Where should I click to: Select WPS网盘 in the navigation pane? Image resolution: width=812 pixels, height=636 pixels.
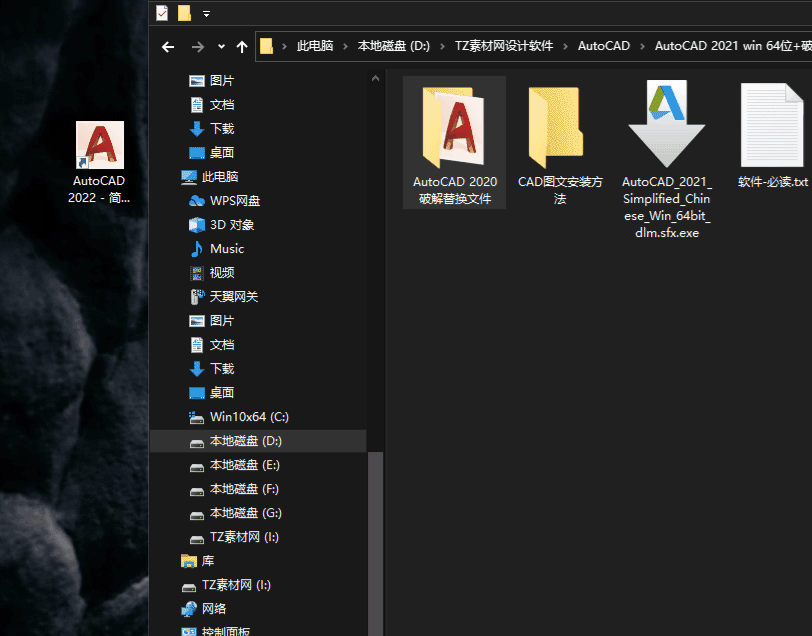coord(235,201)
